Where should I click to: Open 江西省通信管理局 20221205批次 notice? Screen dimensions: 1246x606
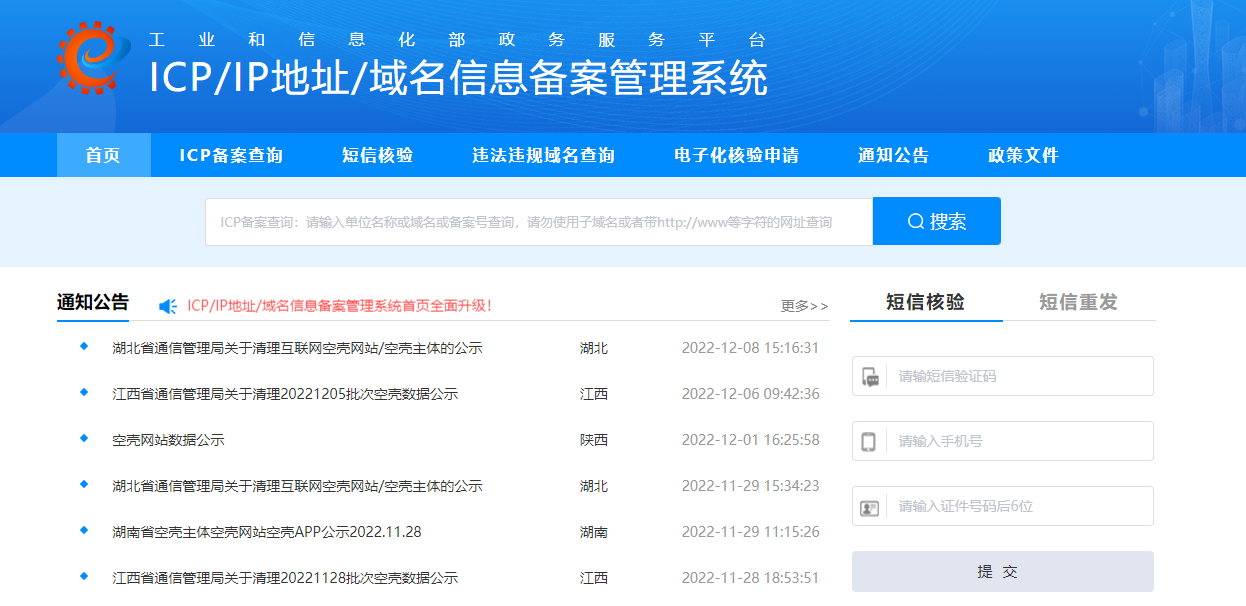coord(285,394)
